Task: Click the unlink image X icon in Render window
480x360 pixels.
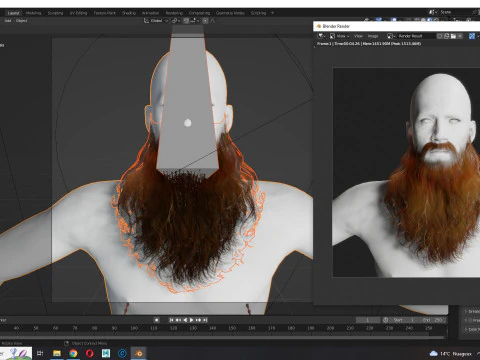Action: (x=460, y=36)
